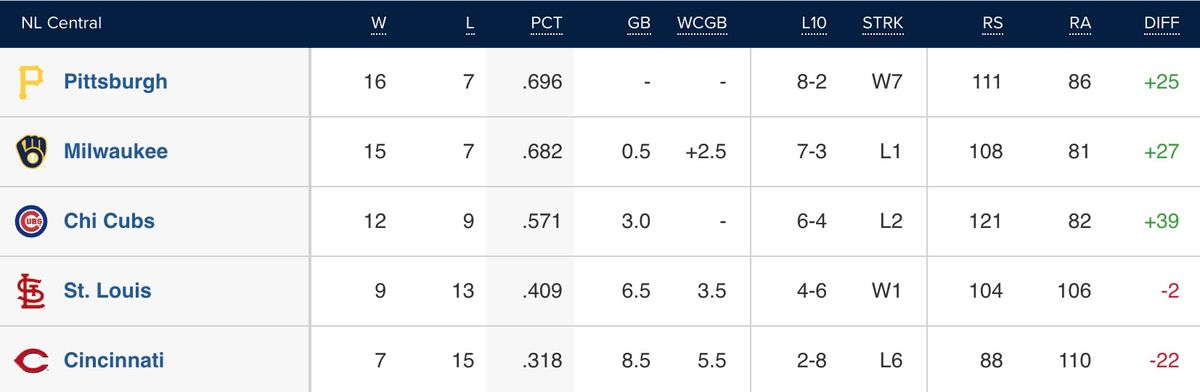This screenshot has width=1200, height=392.
Task: Open the Chi Cubs team link
Action: pos(109,221)
